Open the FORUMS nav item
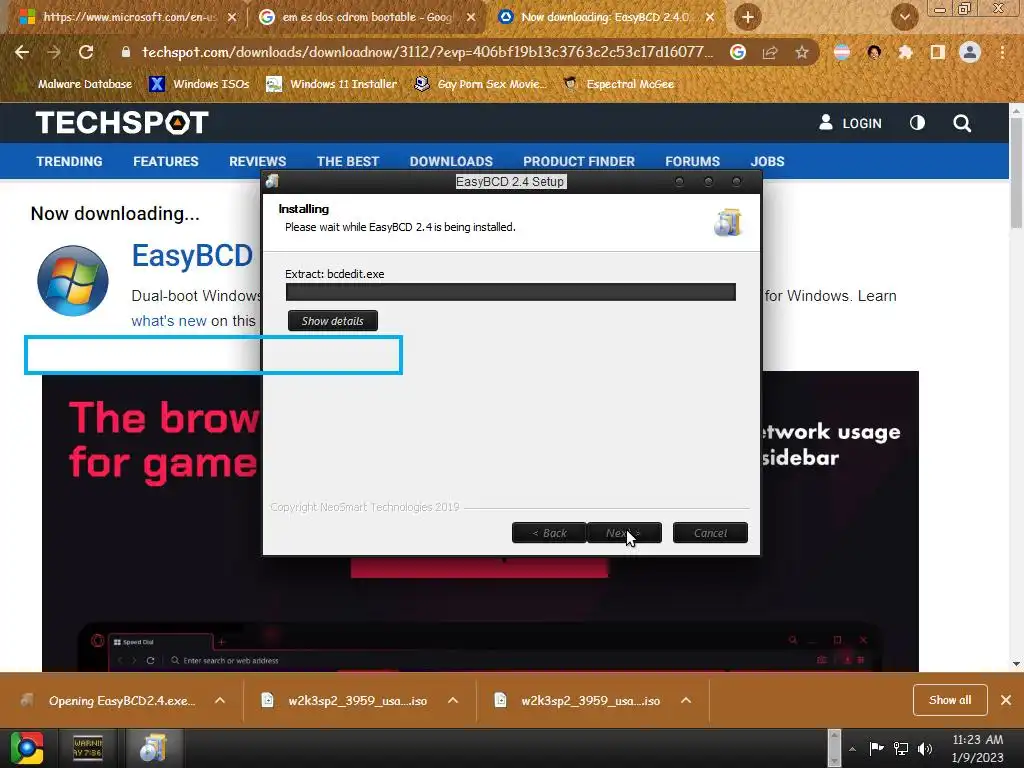 pyautogui.click(x=692, y=161)
